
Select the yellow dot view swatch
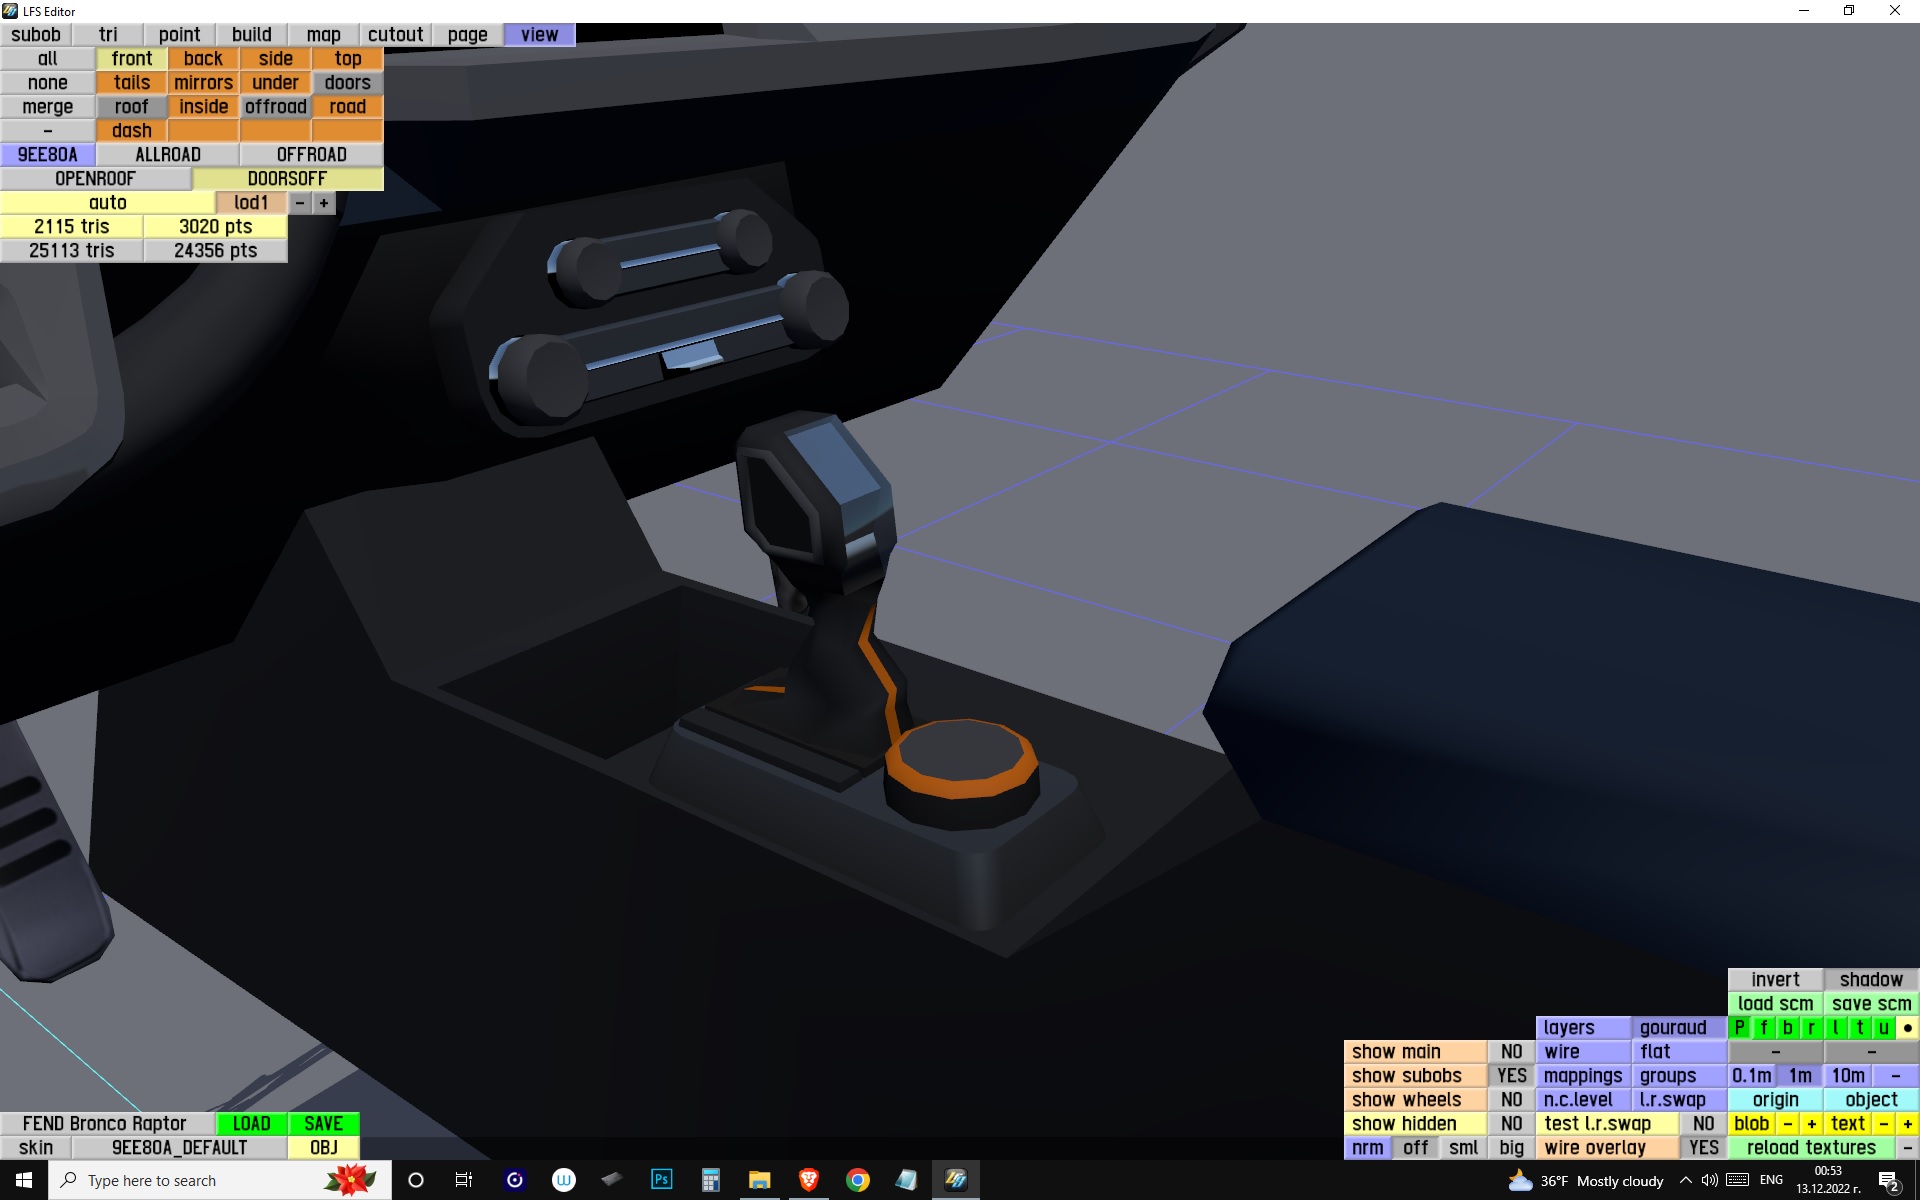pyautogui.click(x=1907, y=1028)
